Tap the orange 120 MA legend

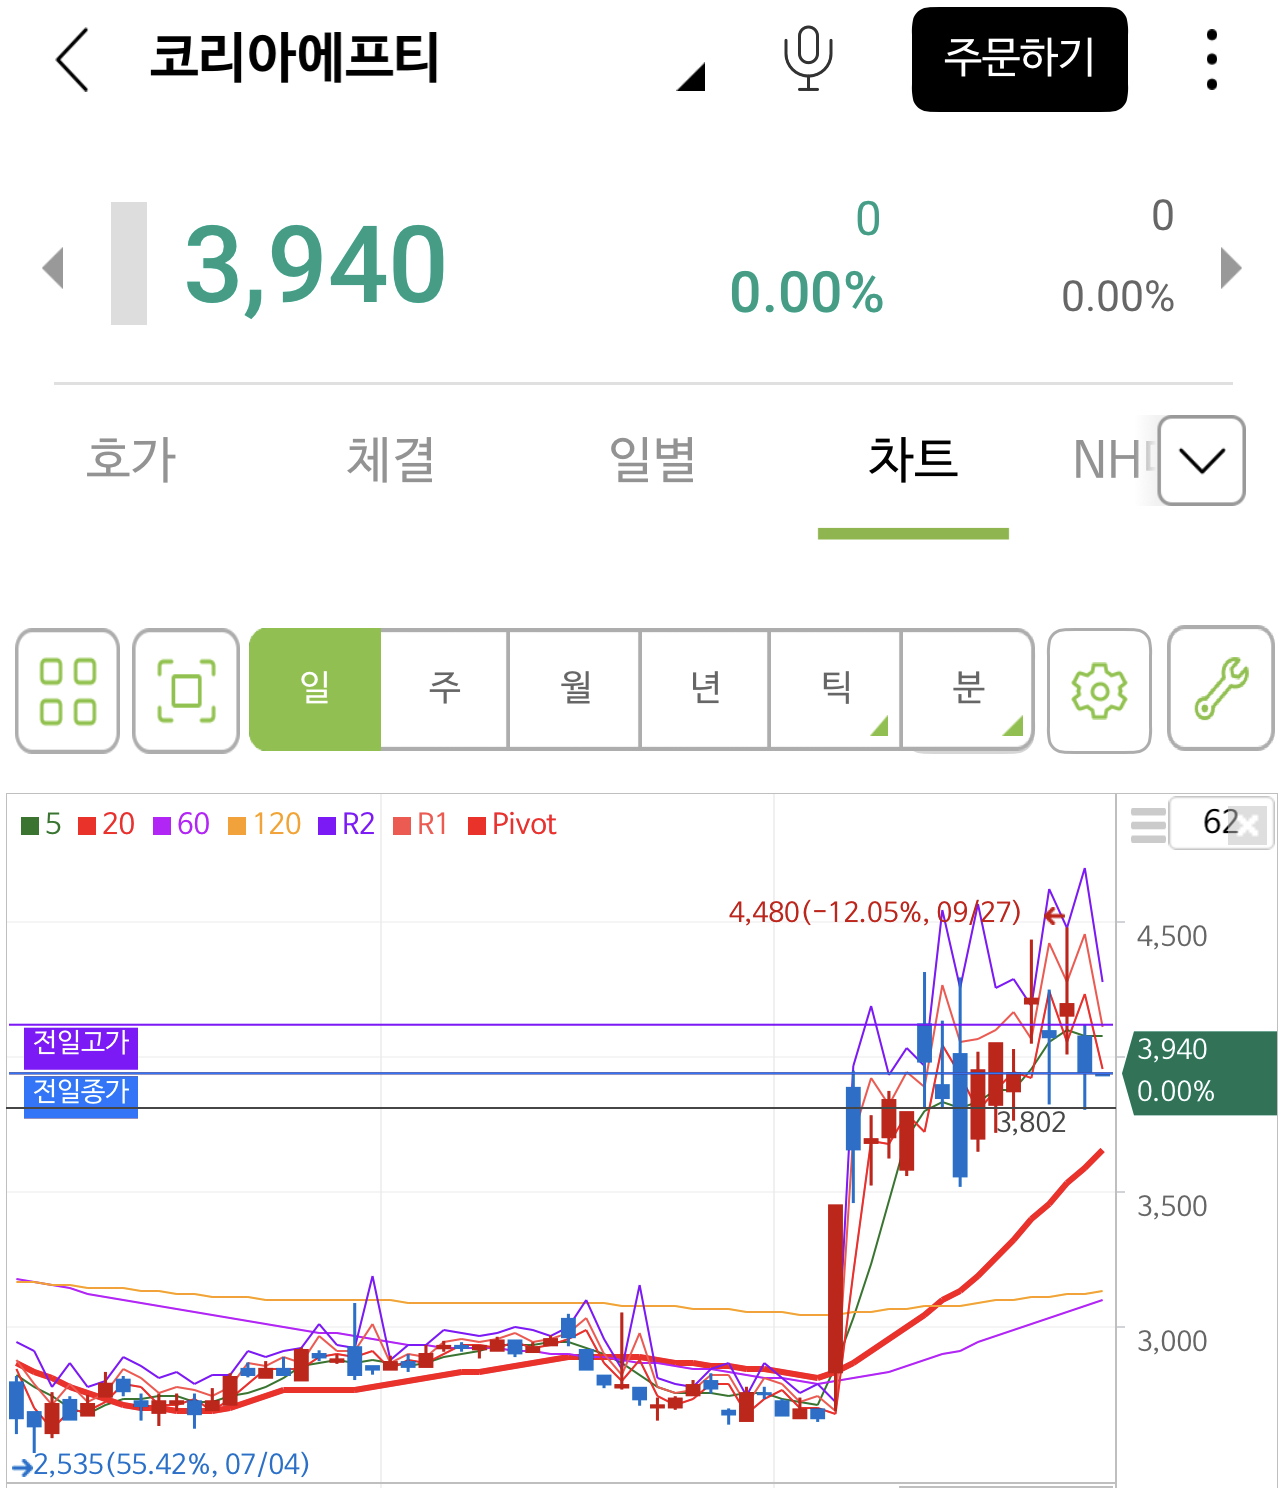pos(264,824)
